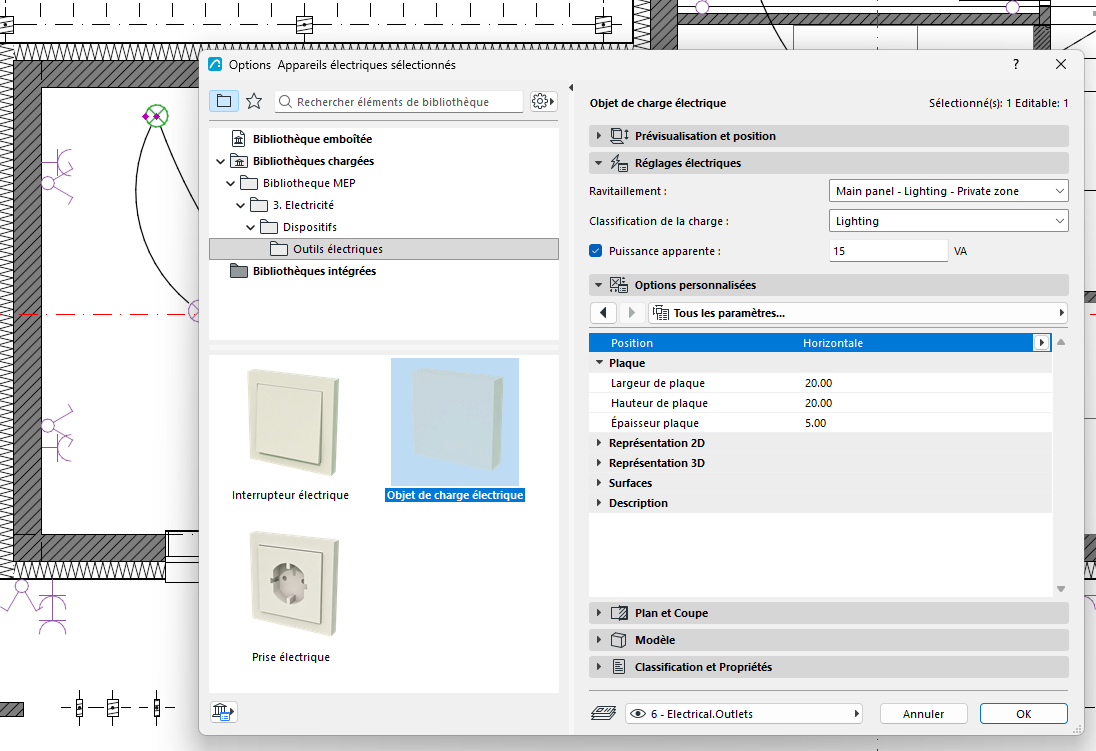The height and width of the screenshot is (751, 1096).
Task: Show favorites star icon
Action: (x=254, y=101)
